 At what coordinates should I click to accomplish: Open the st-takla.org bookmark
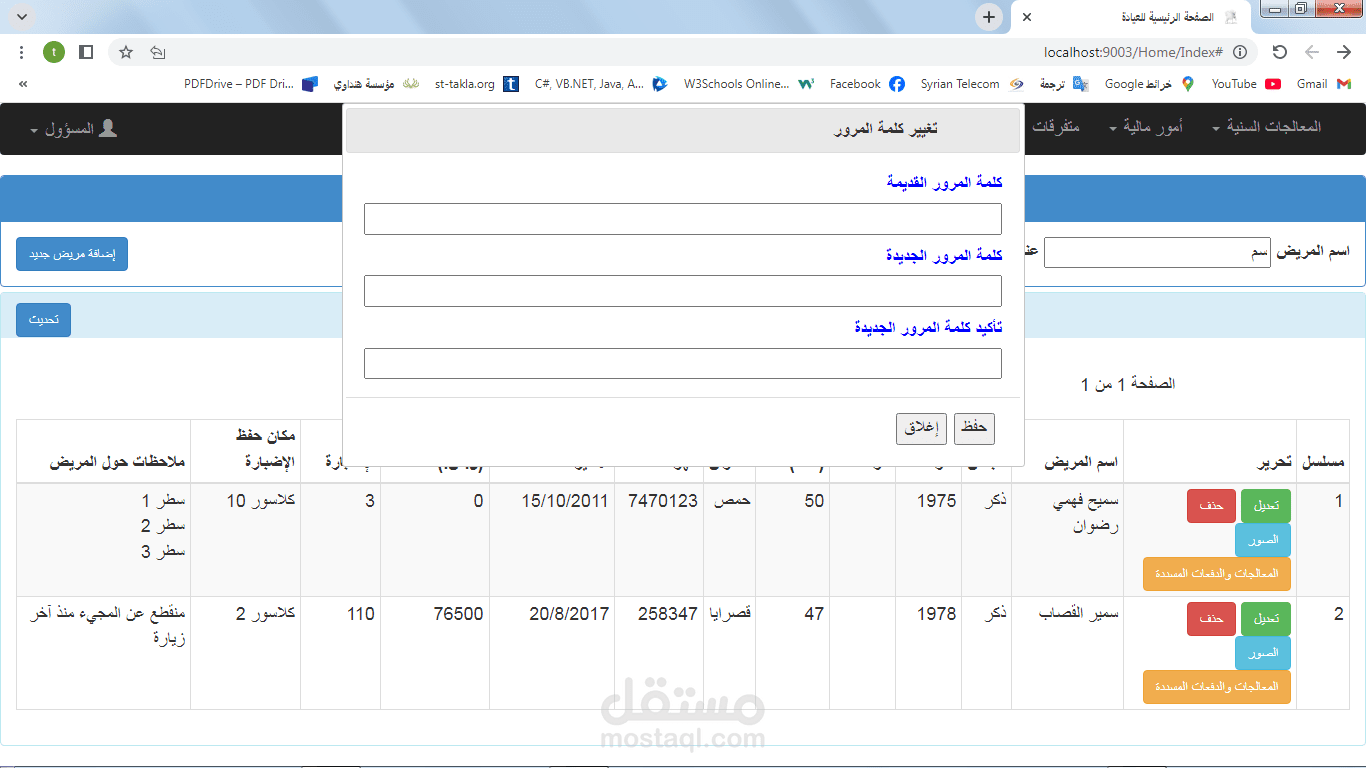coord(477,84)
